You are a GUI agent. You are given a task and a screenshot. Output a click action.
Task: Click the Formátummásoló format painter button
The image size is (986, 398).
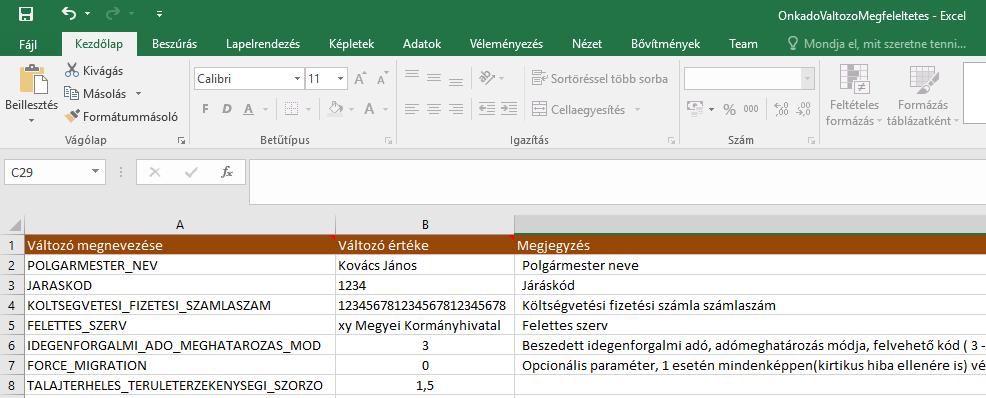coord(121,116)
